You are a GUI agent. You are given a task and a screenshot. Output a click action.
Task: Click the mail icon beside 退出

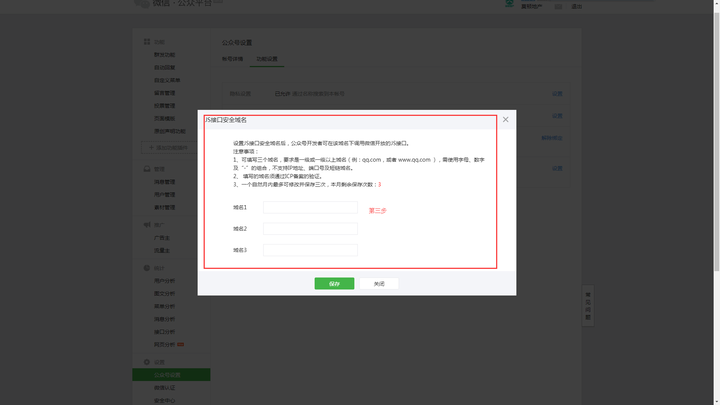(x=558, y=6)
